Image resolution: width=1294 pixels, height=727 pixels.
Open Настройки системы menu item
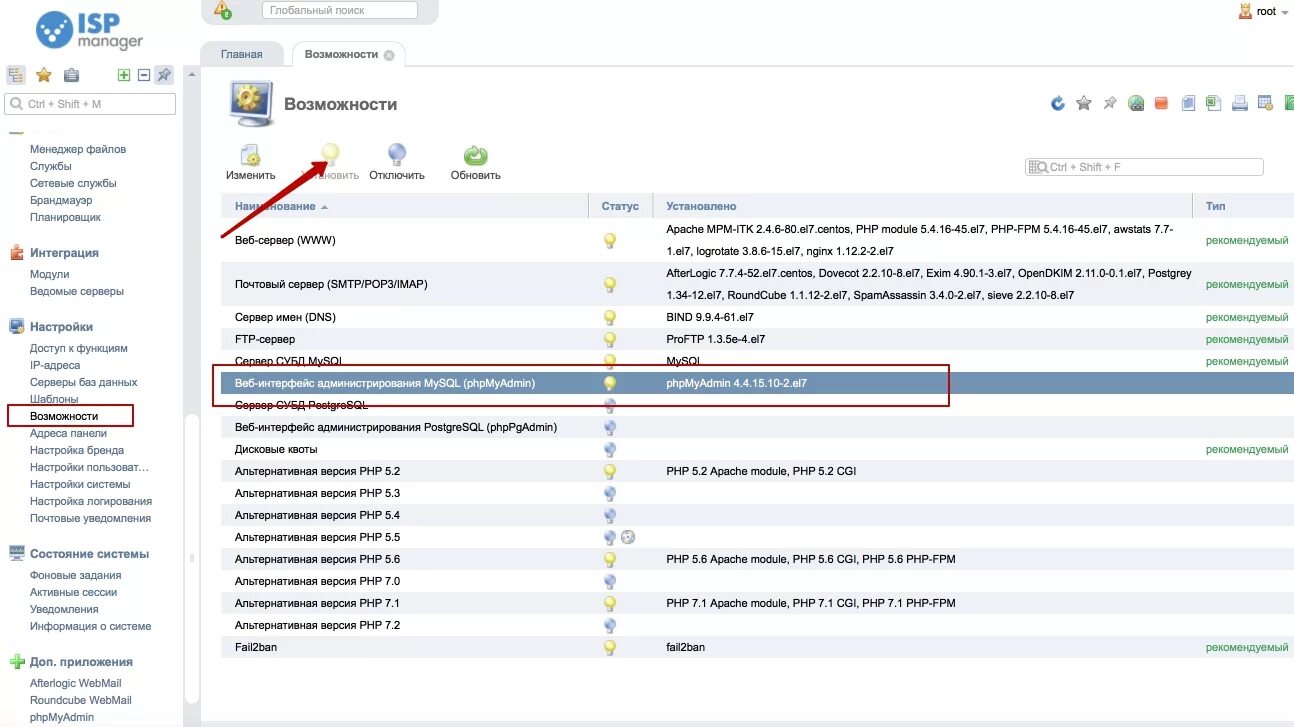(80, 484)
